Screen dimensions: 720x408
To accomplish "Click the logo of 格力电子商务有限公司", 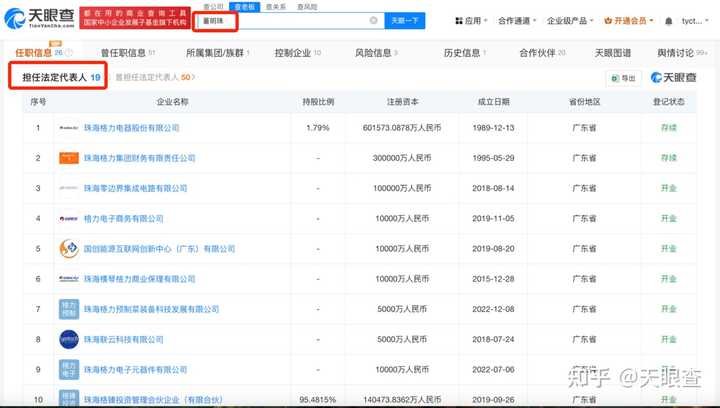I will [69, 218].
